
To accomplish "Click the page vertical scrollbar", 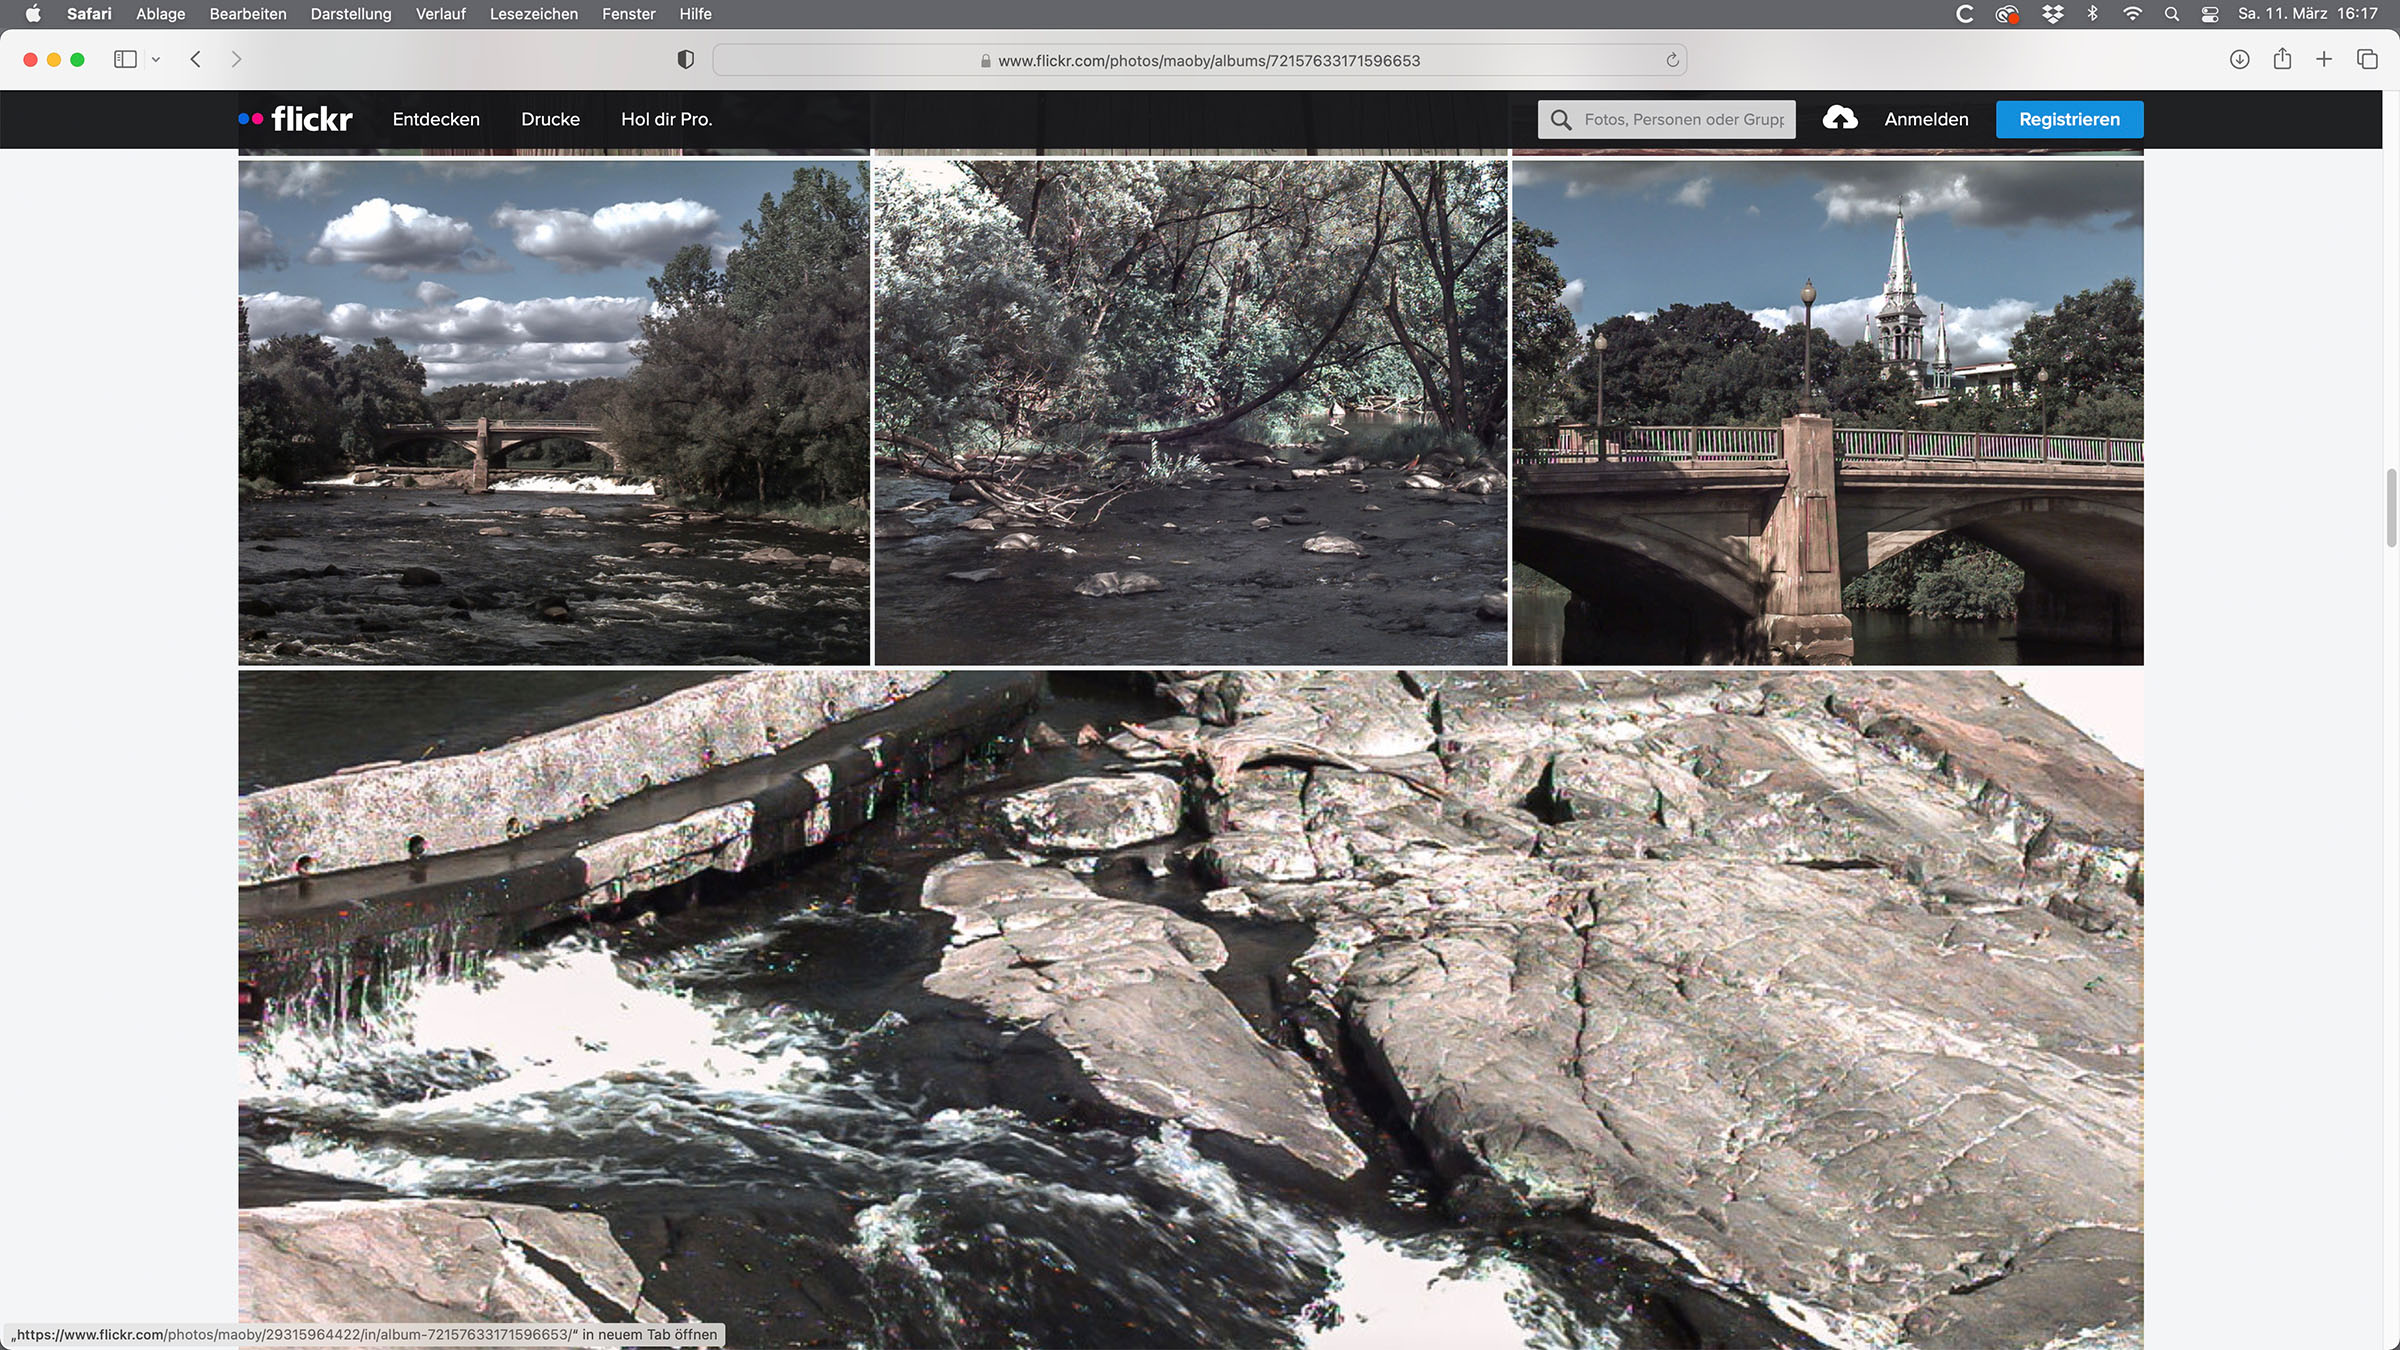I will 2391,507.
